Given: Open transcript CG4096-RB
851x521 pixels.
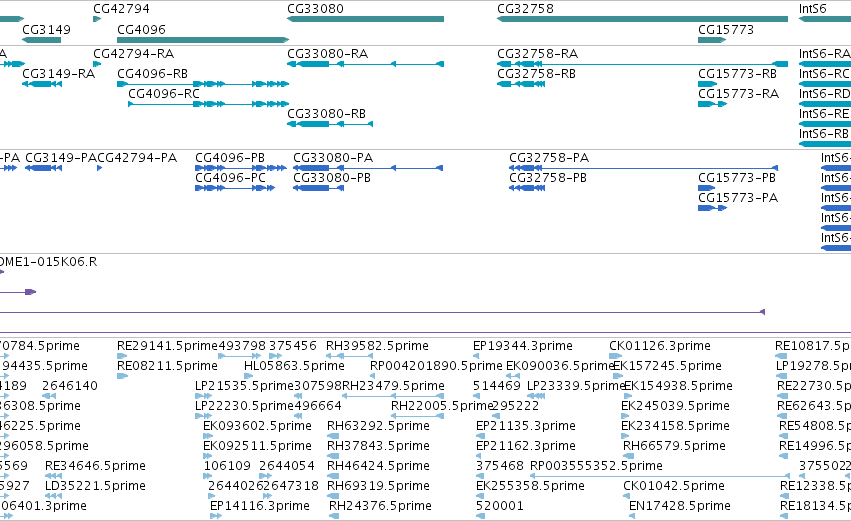Looking at the screenshot, I should 153,74.
